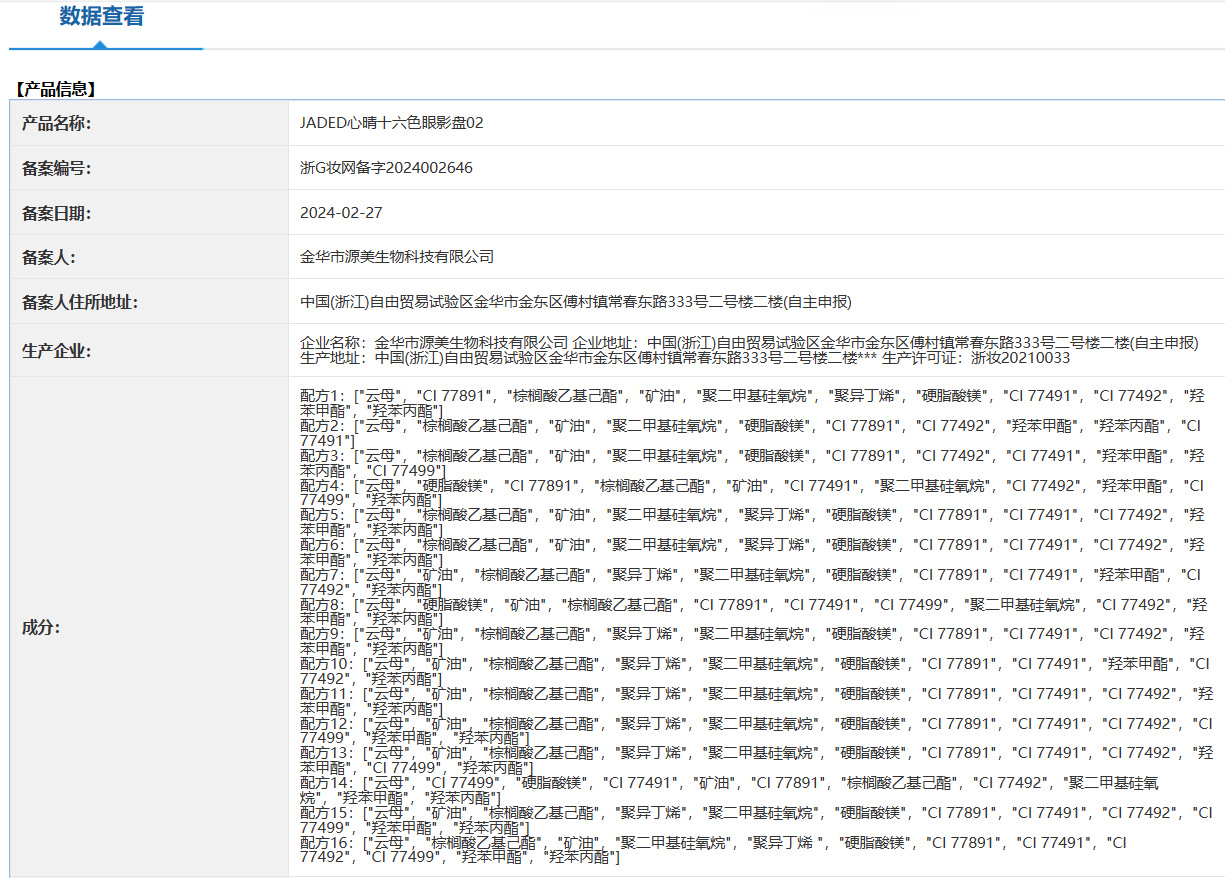The image size is (1225, 878).
Task: Click the 配方2 ingredient line
Action: click(751, 433)
